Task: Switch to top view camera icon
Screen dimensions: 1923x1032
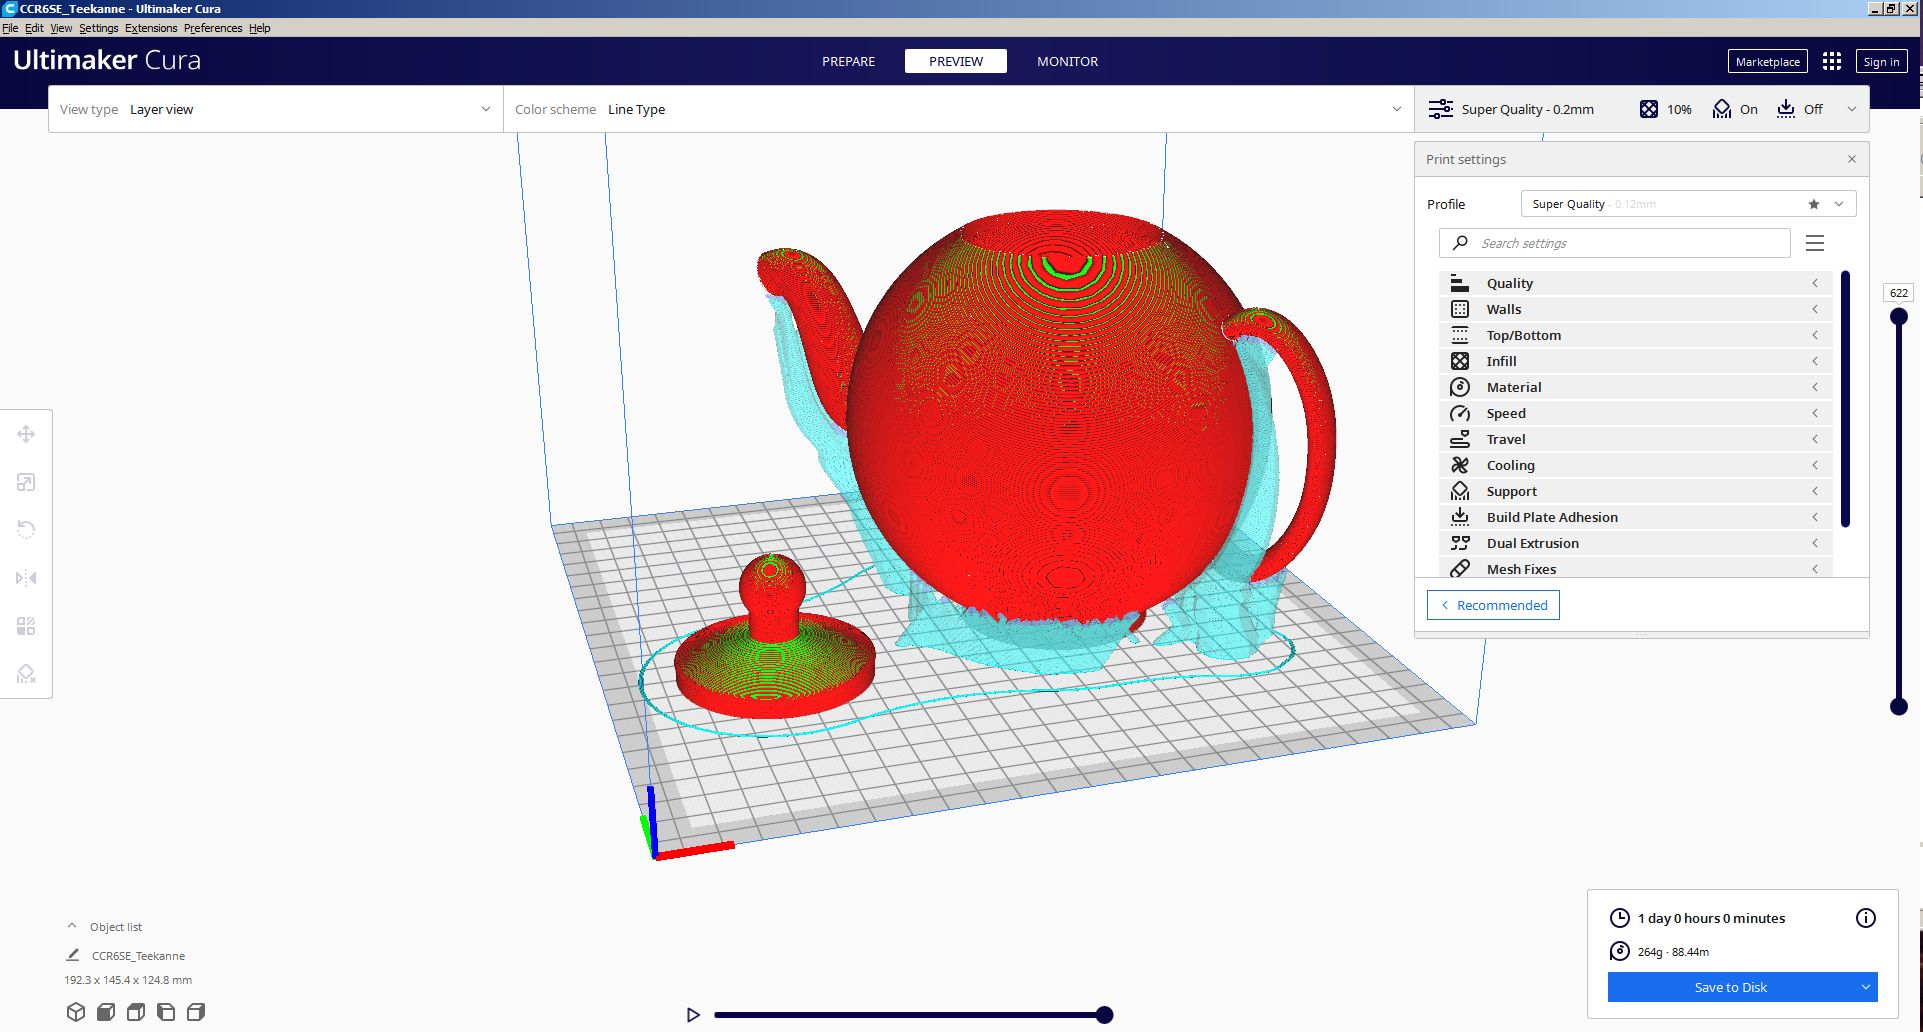Action: point(136,1012)
